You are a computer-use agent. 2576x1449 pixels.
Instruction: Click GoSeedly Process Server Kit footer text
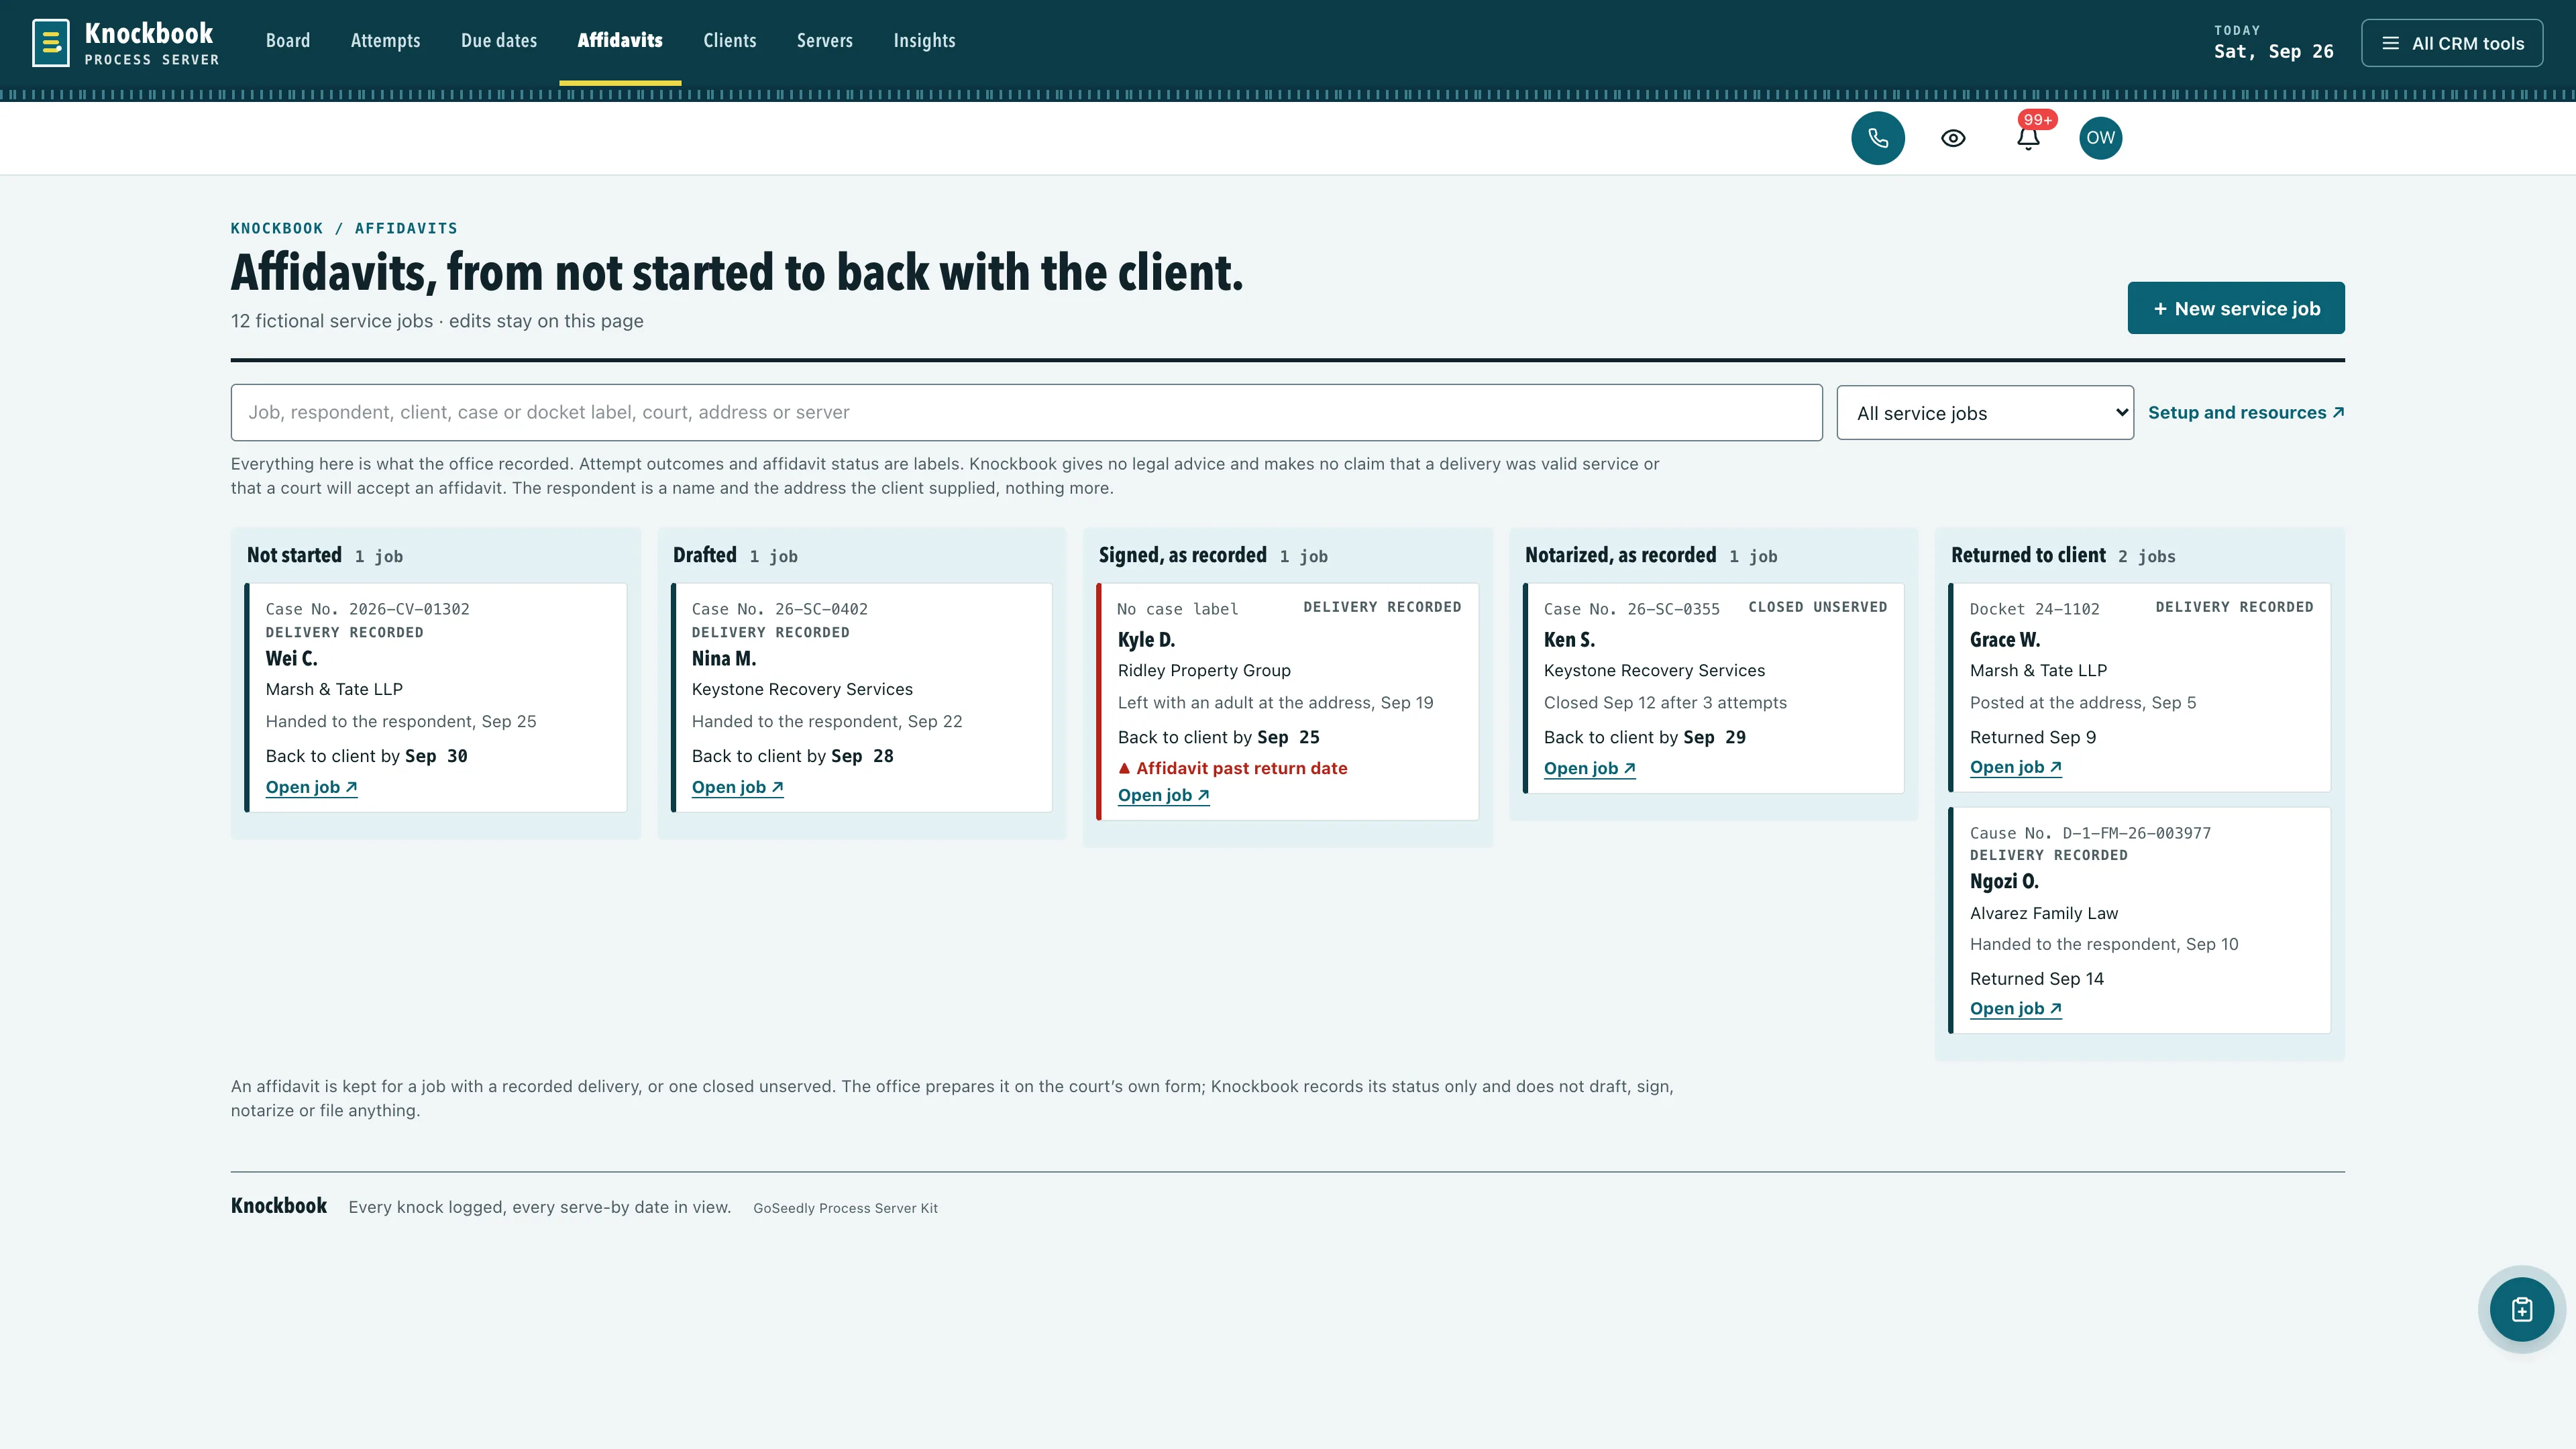pos(845,1208)
